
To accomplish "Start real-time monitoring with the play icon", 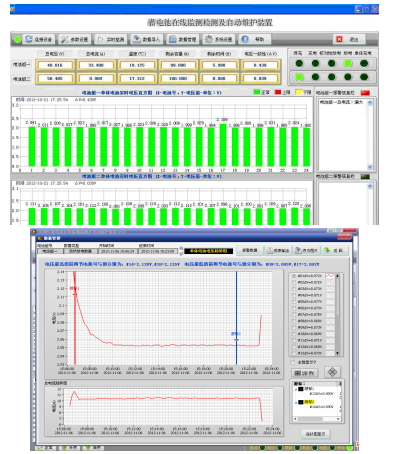I will pos(100,39).
